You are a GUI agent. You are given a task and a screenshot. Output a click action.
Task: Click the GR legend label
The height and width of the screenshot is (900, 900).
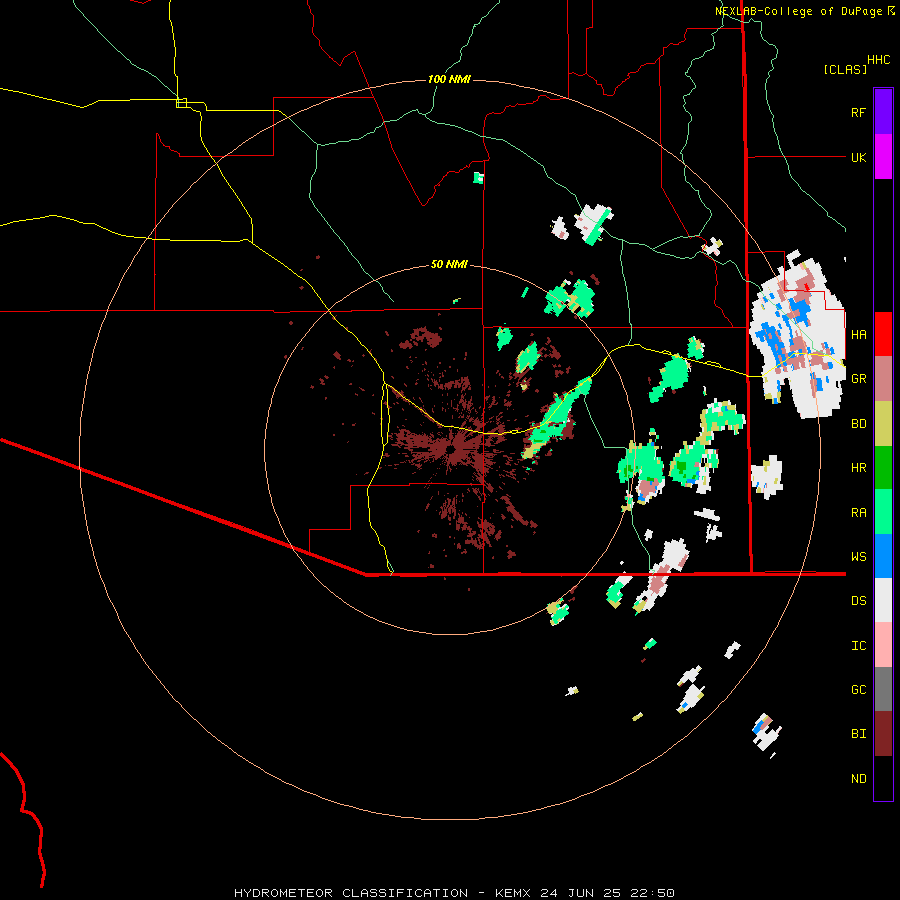[858, 379]
